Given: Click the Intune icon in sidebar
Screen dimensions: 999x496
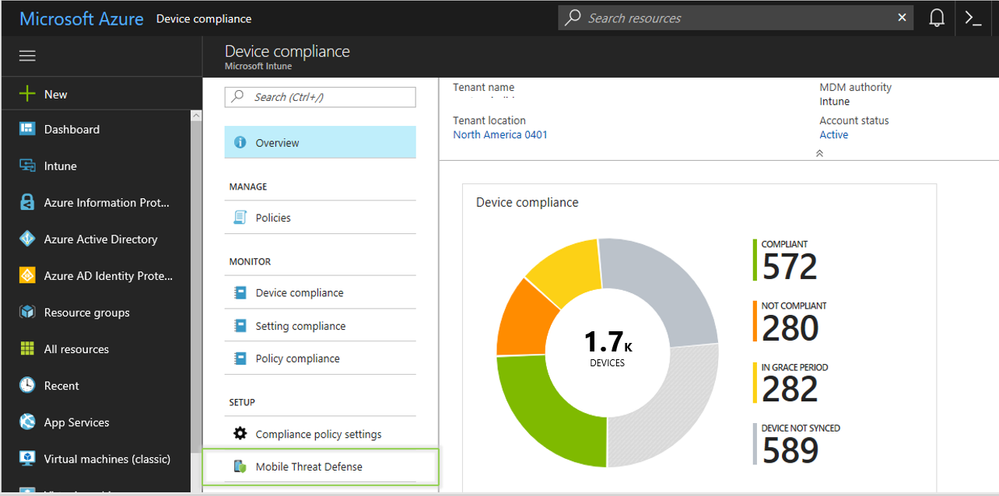Looking at the screenshot, I should pyautogui.click(x=27, y=166).
